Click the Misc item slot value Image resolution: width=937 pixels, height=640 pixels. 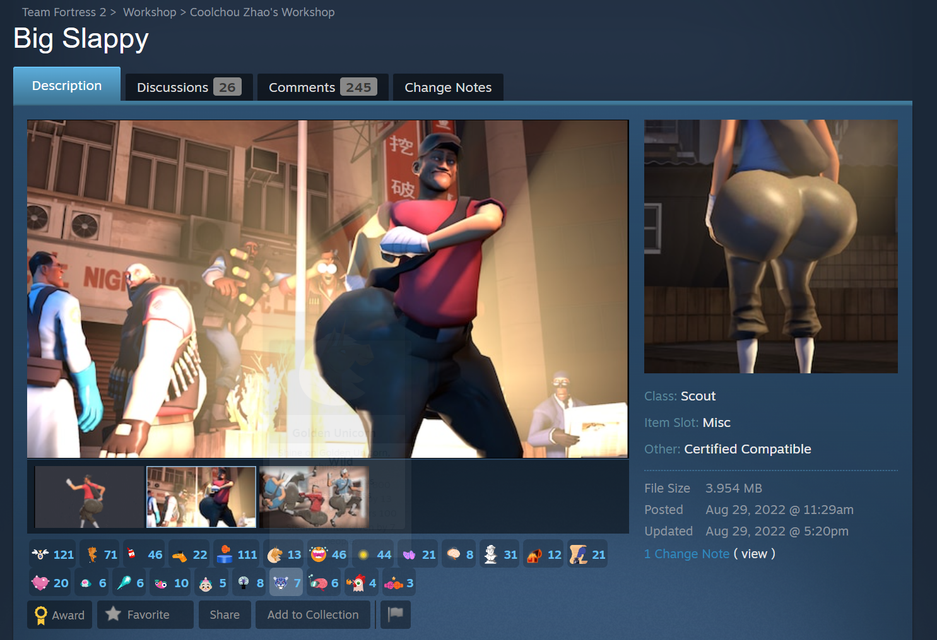(x=716, y=422)
